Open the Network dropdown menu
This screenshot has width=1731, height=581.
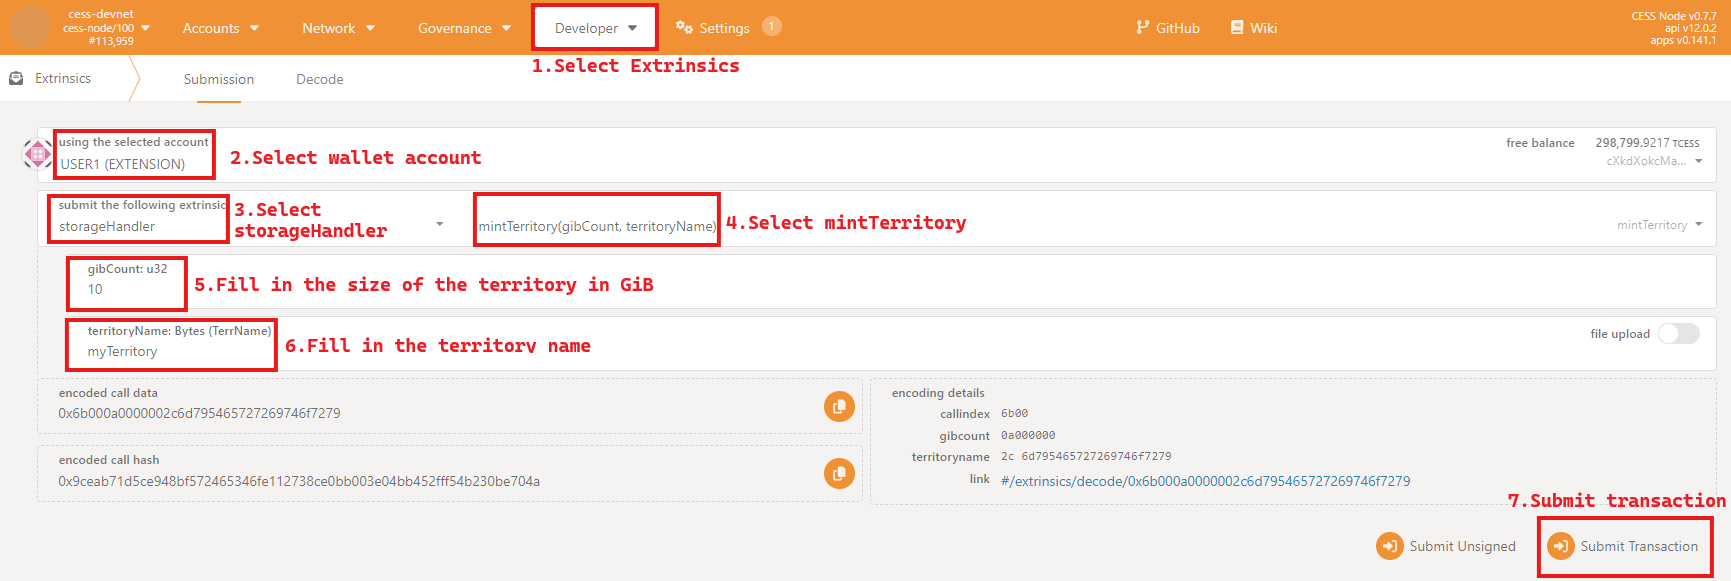[x=339, y=28]
